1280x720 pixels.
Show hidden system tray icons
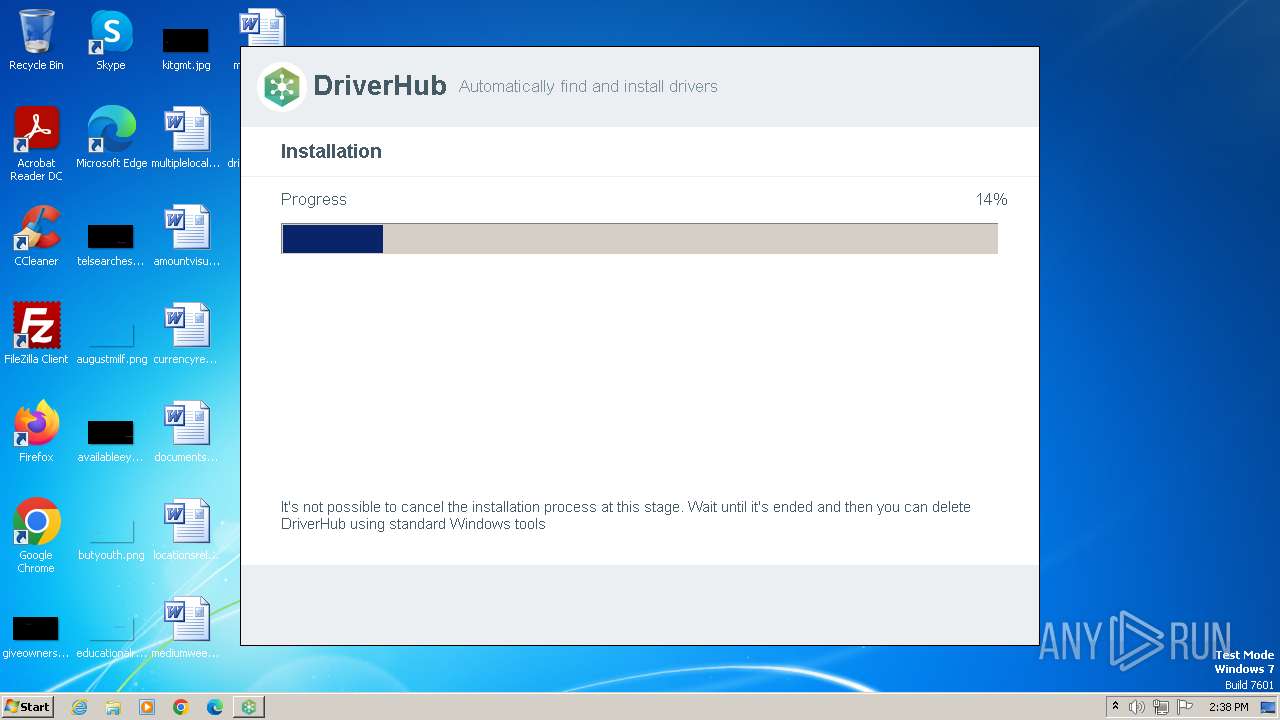pyautogui.click(x=1115, y=707)
